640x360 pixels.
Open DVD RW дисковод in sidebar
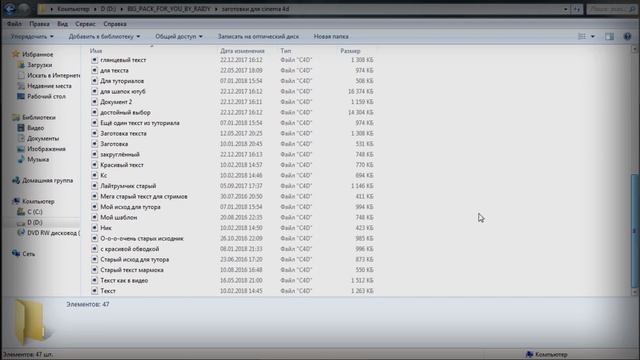[49, 233]
